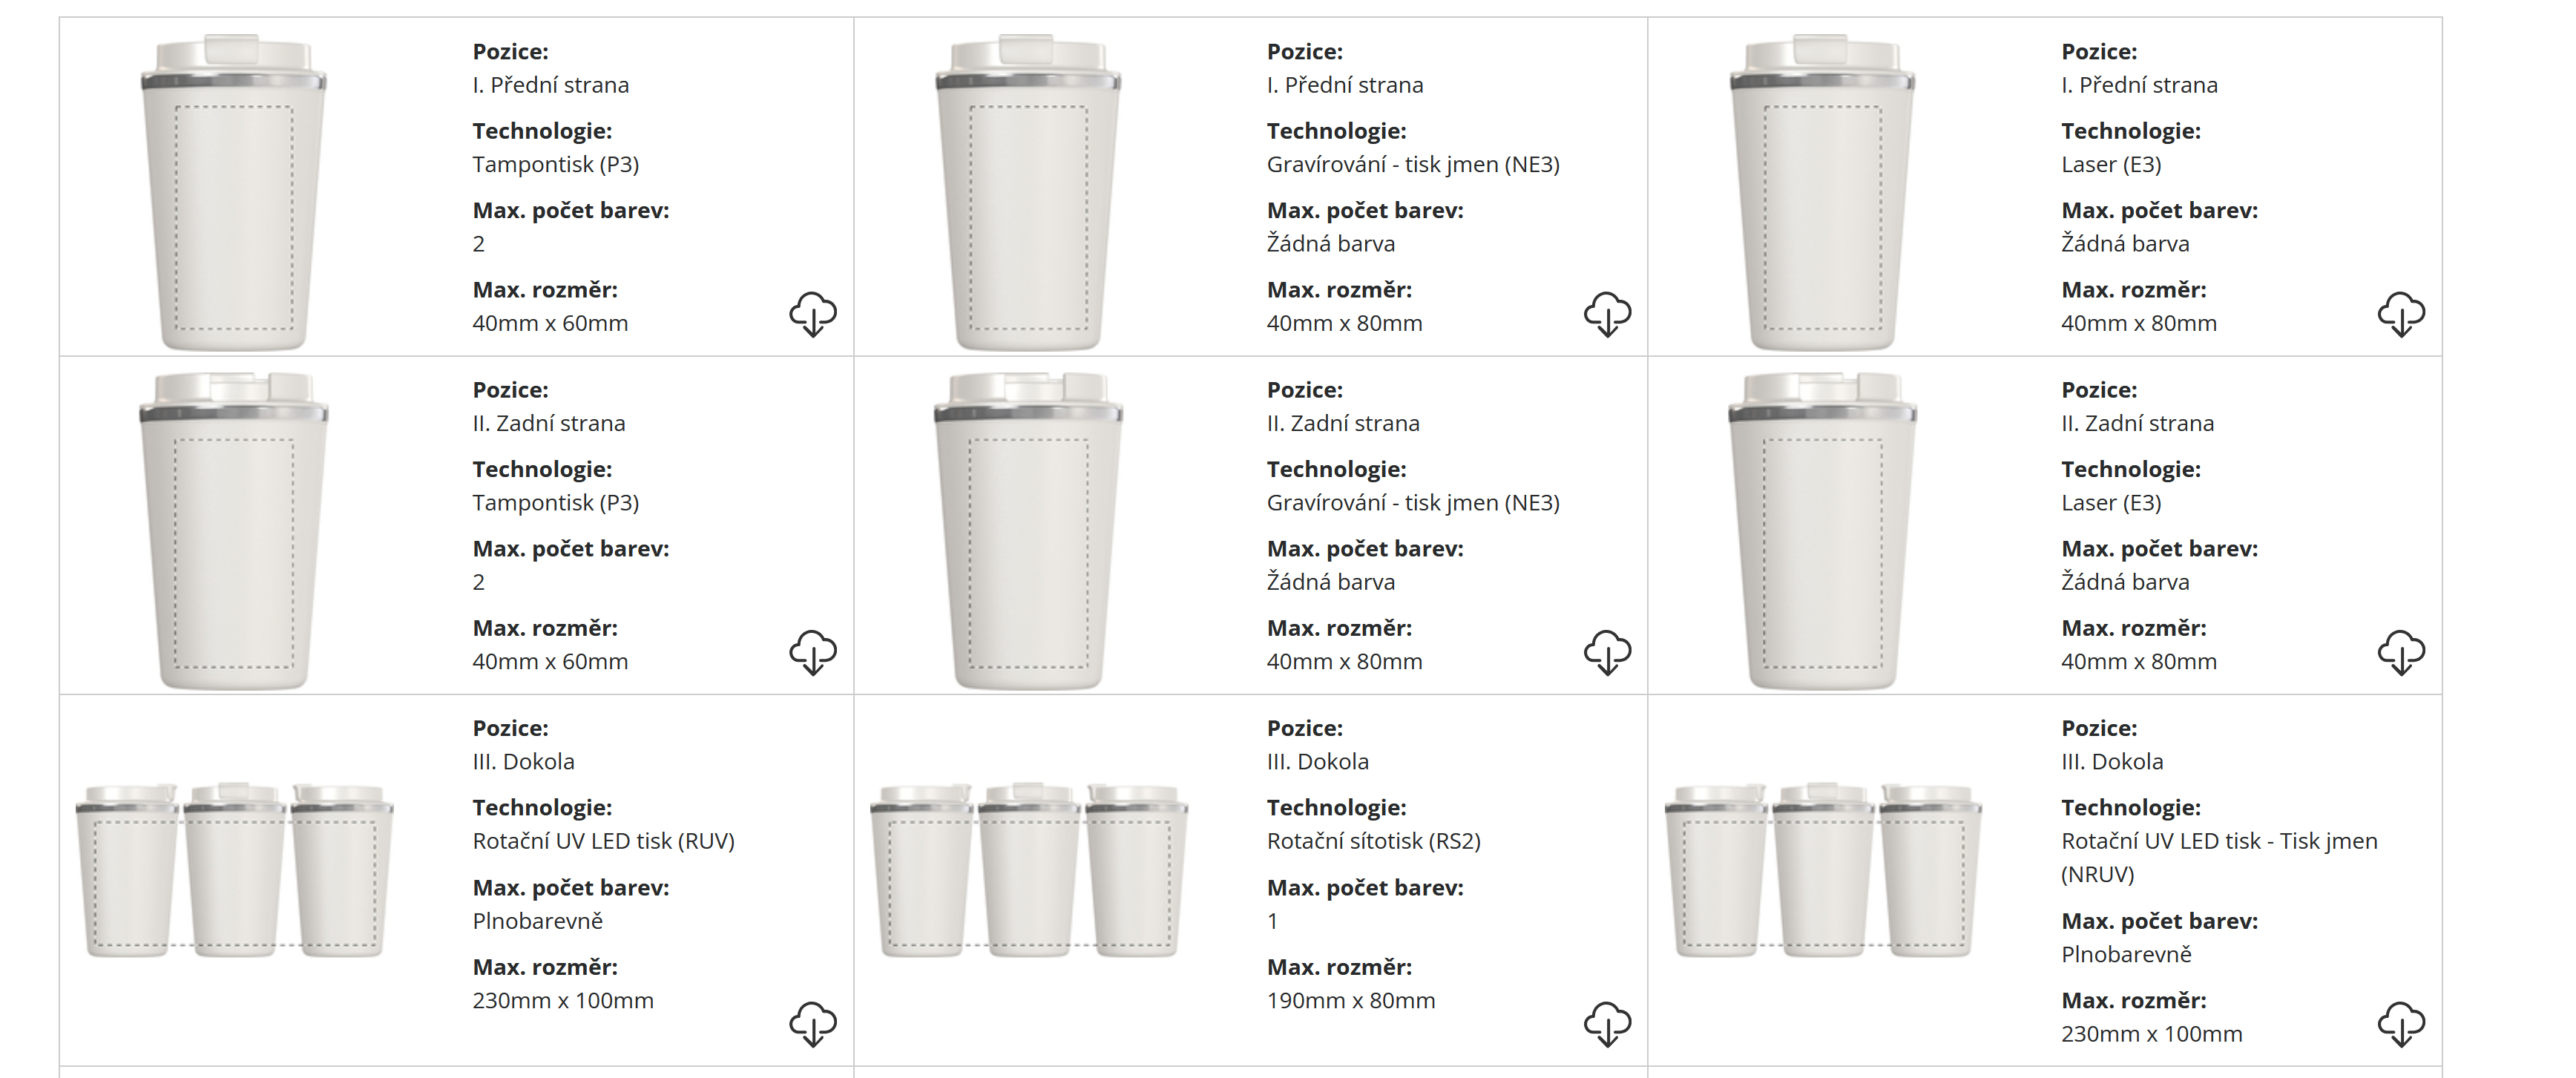Open NRUV Tisk jmen wraparound cups image

point(1822,870)
